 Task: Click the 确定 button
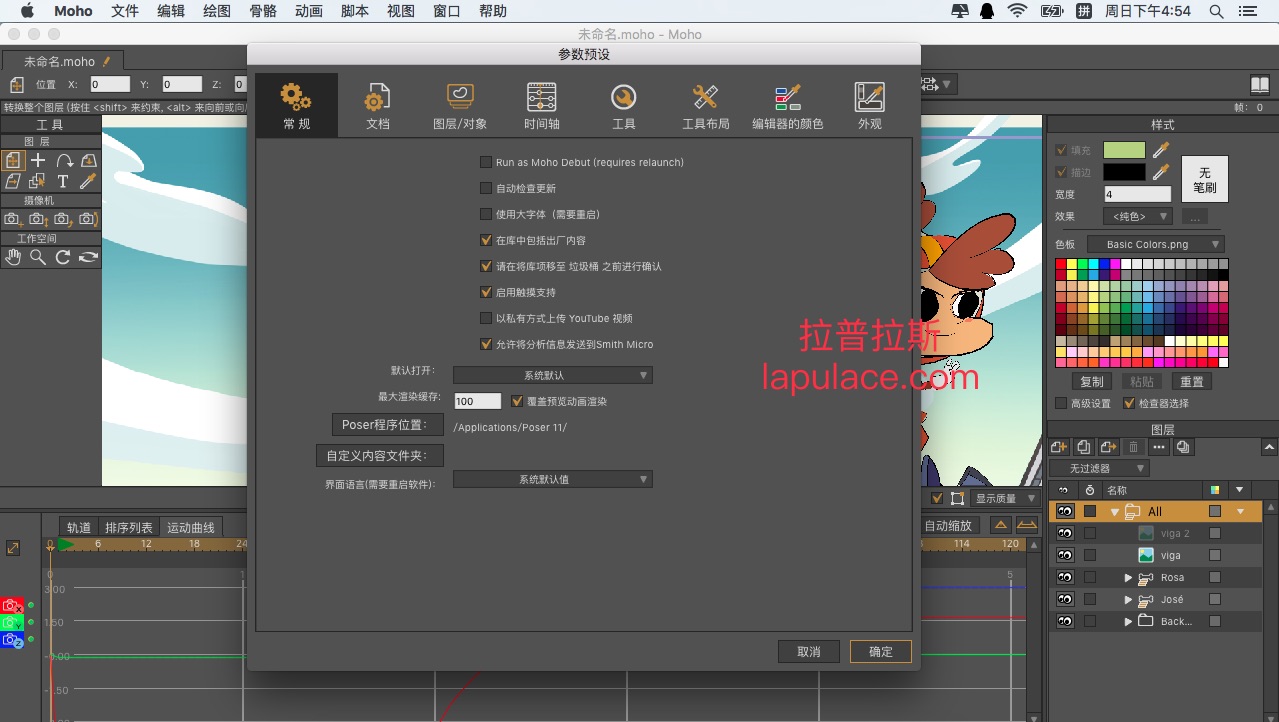click(x=881, y=651)
